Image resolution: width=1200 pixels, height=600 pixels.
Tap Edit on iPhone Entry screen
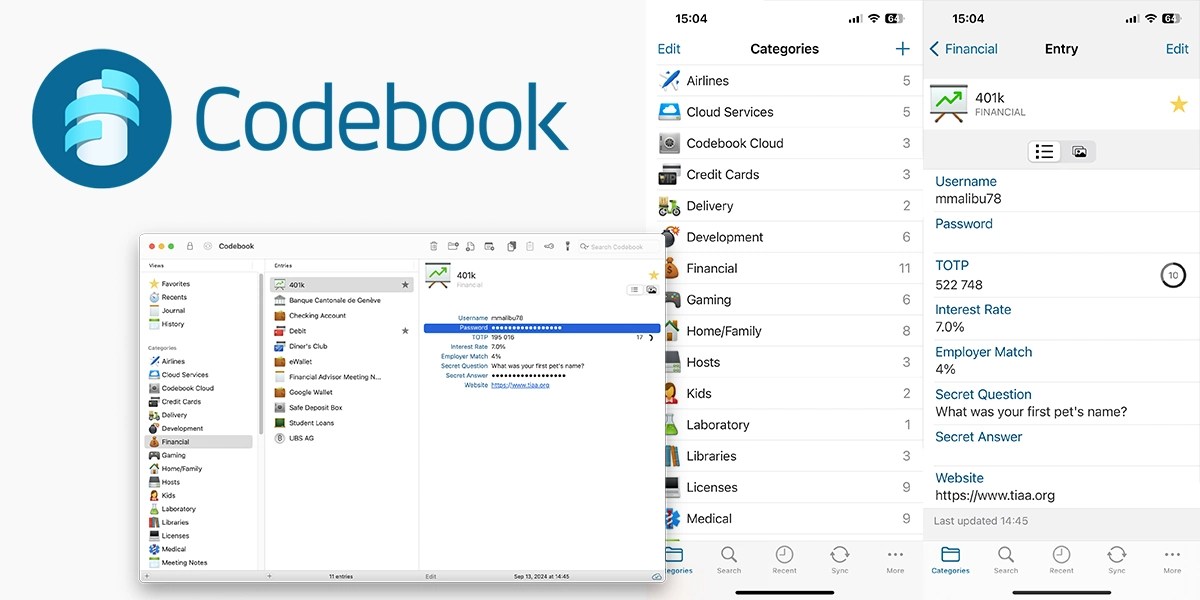pos(1177,49)
